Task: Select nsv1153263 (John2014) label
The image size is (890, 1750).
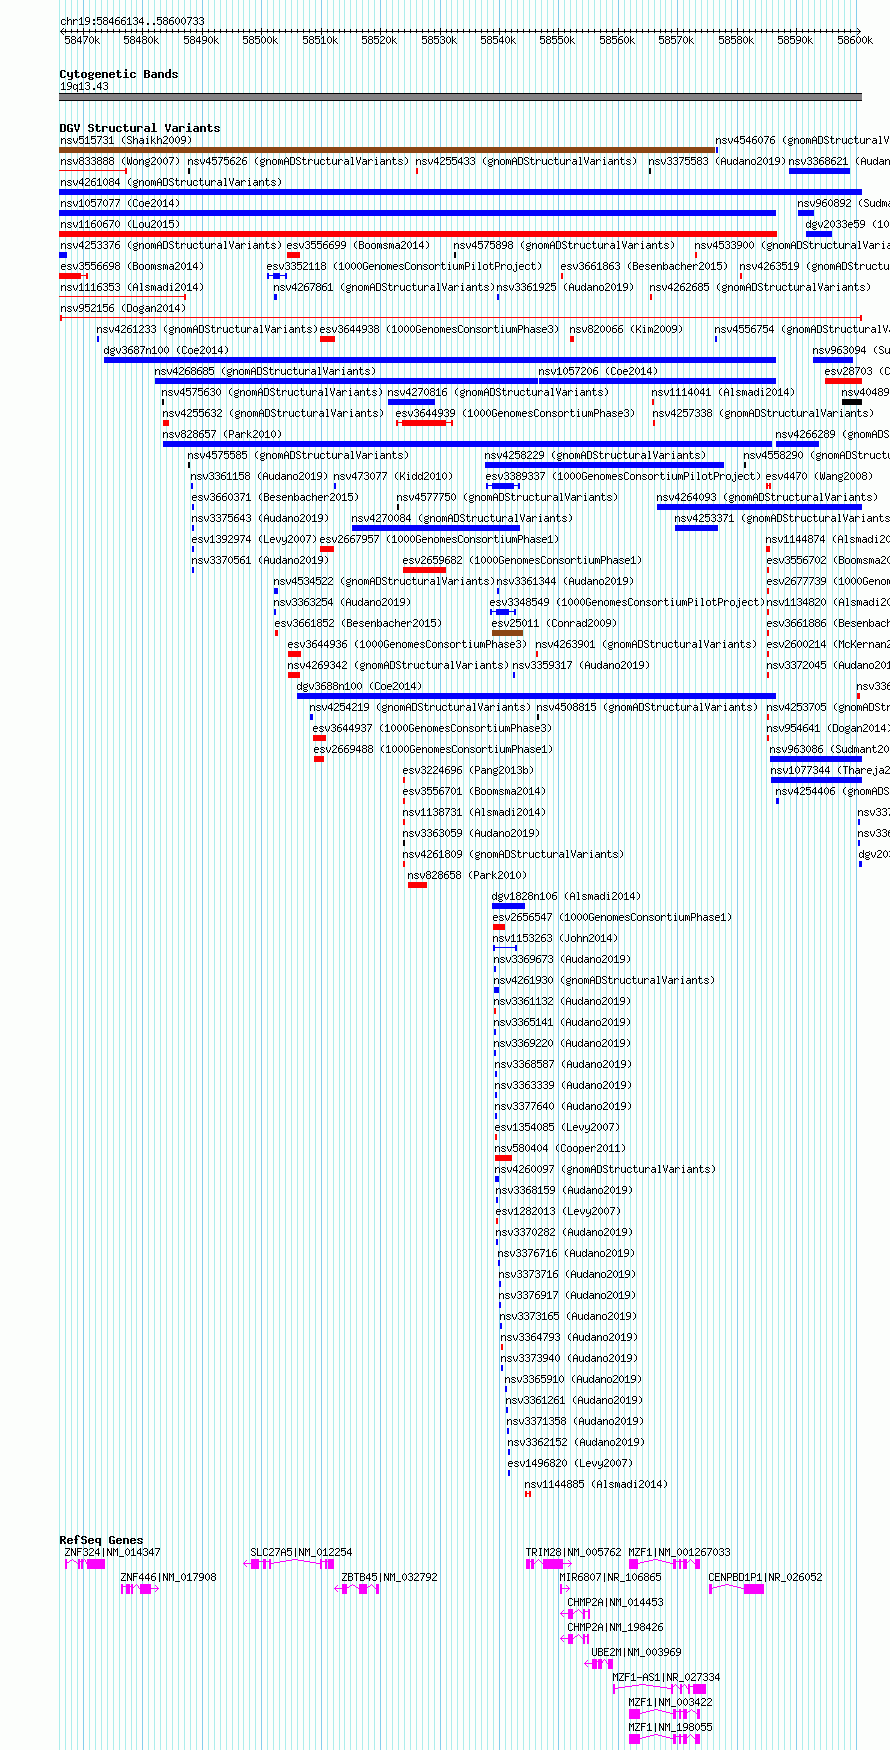Action: point(555,938)
